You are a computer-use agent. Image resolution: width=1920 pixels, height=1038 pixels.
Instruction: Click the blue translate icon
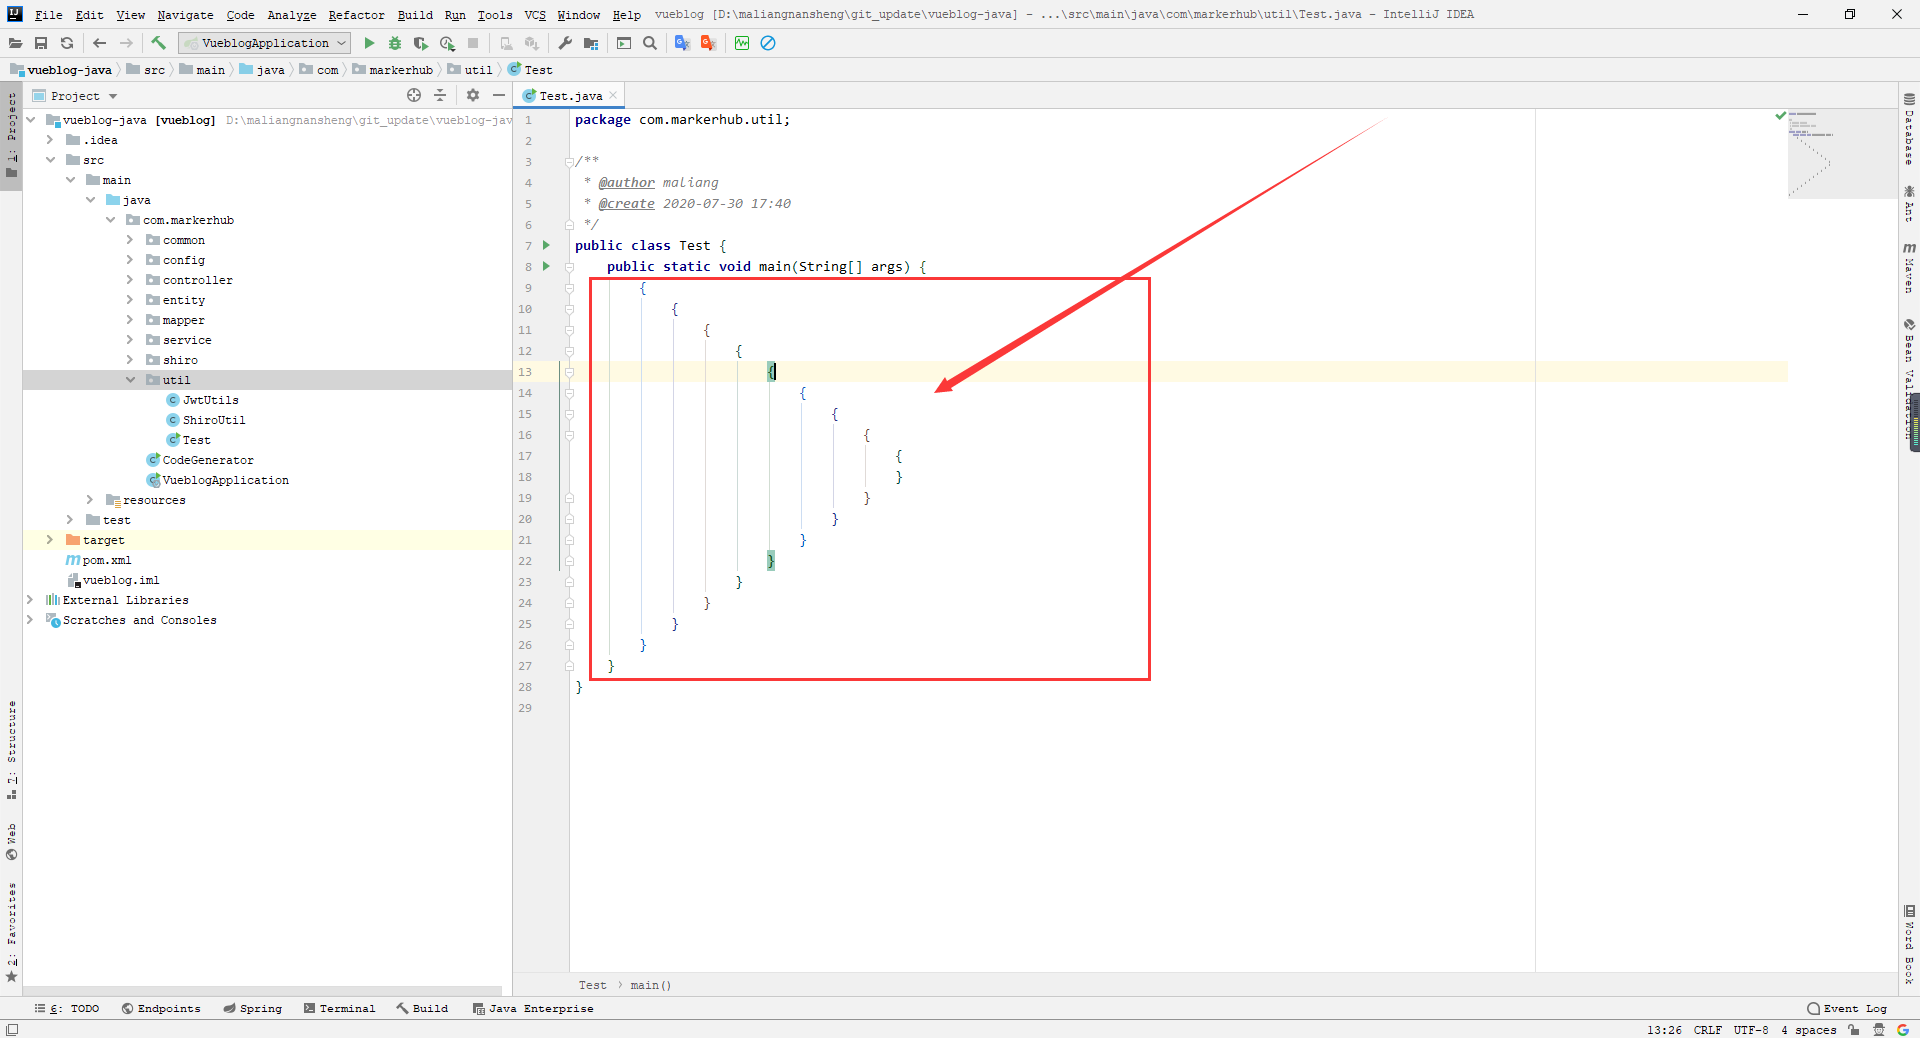point(682,43)
